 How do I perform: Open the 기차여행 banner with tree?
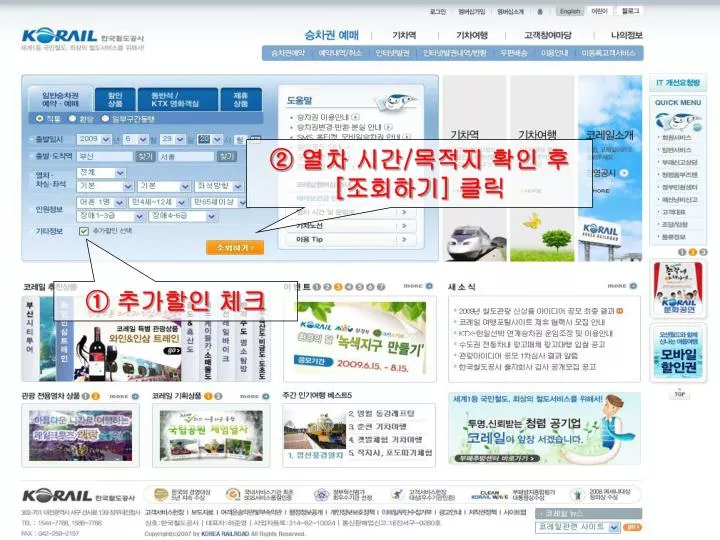click(x=542, y=169)
